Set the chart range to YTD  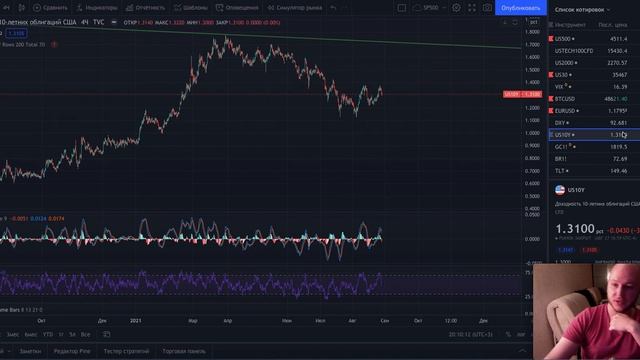(x=48, y=334)
